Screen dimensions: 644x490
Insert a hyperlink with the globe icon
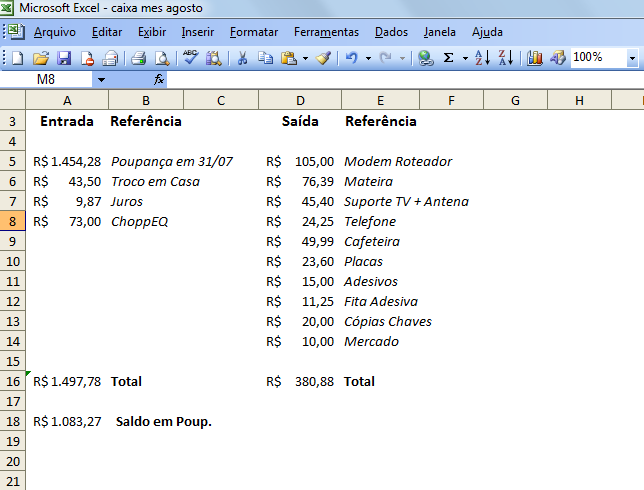coord(426,58)
